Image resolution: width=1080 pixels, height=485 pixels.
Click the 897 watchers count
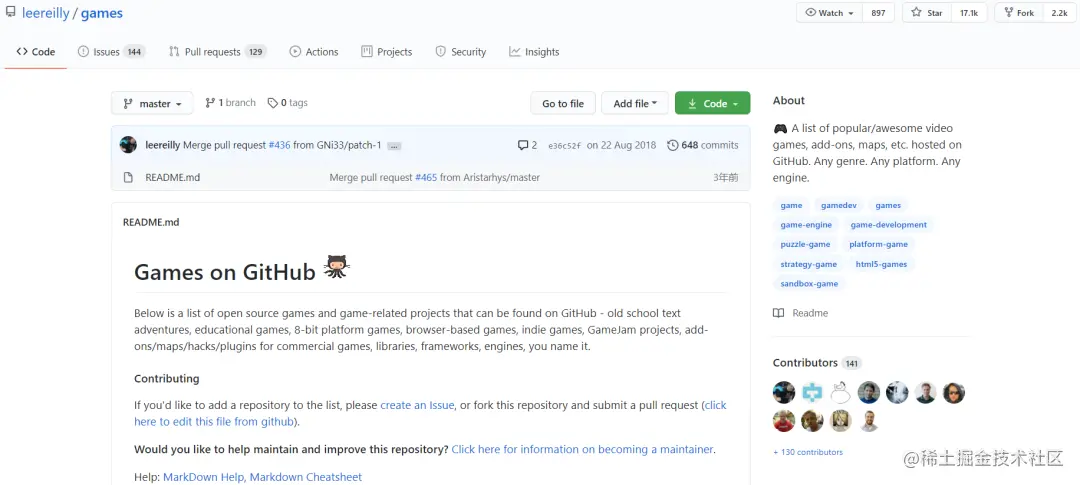878,12
